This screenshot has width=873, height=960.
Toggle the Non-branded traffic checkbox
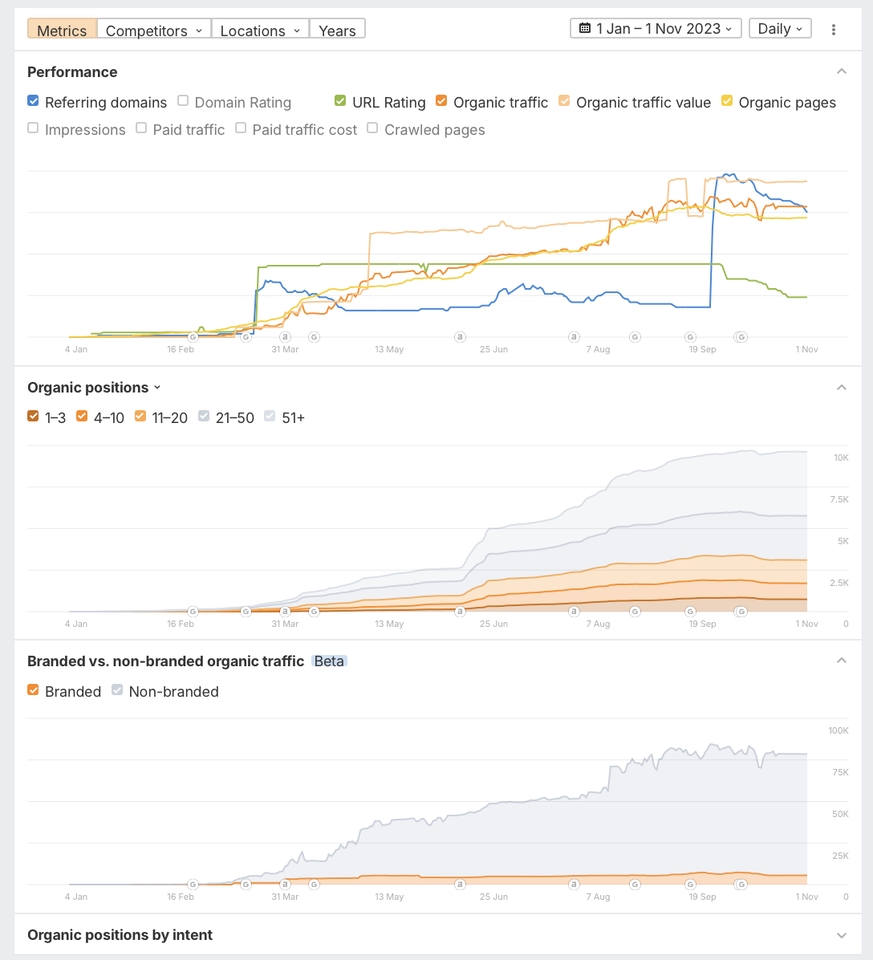pyautogui.click(x=118, y=691)
